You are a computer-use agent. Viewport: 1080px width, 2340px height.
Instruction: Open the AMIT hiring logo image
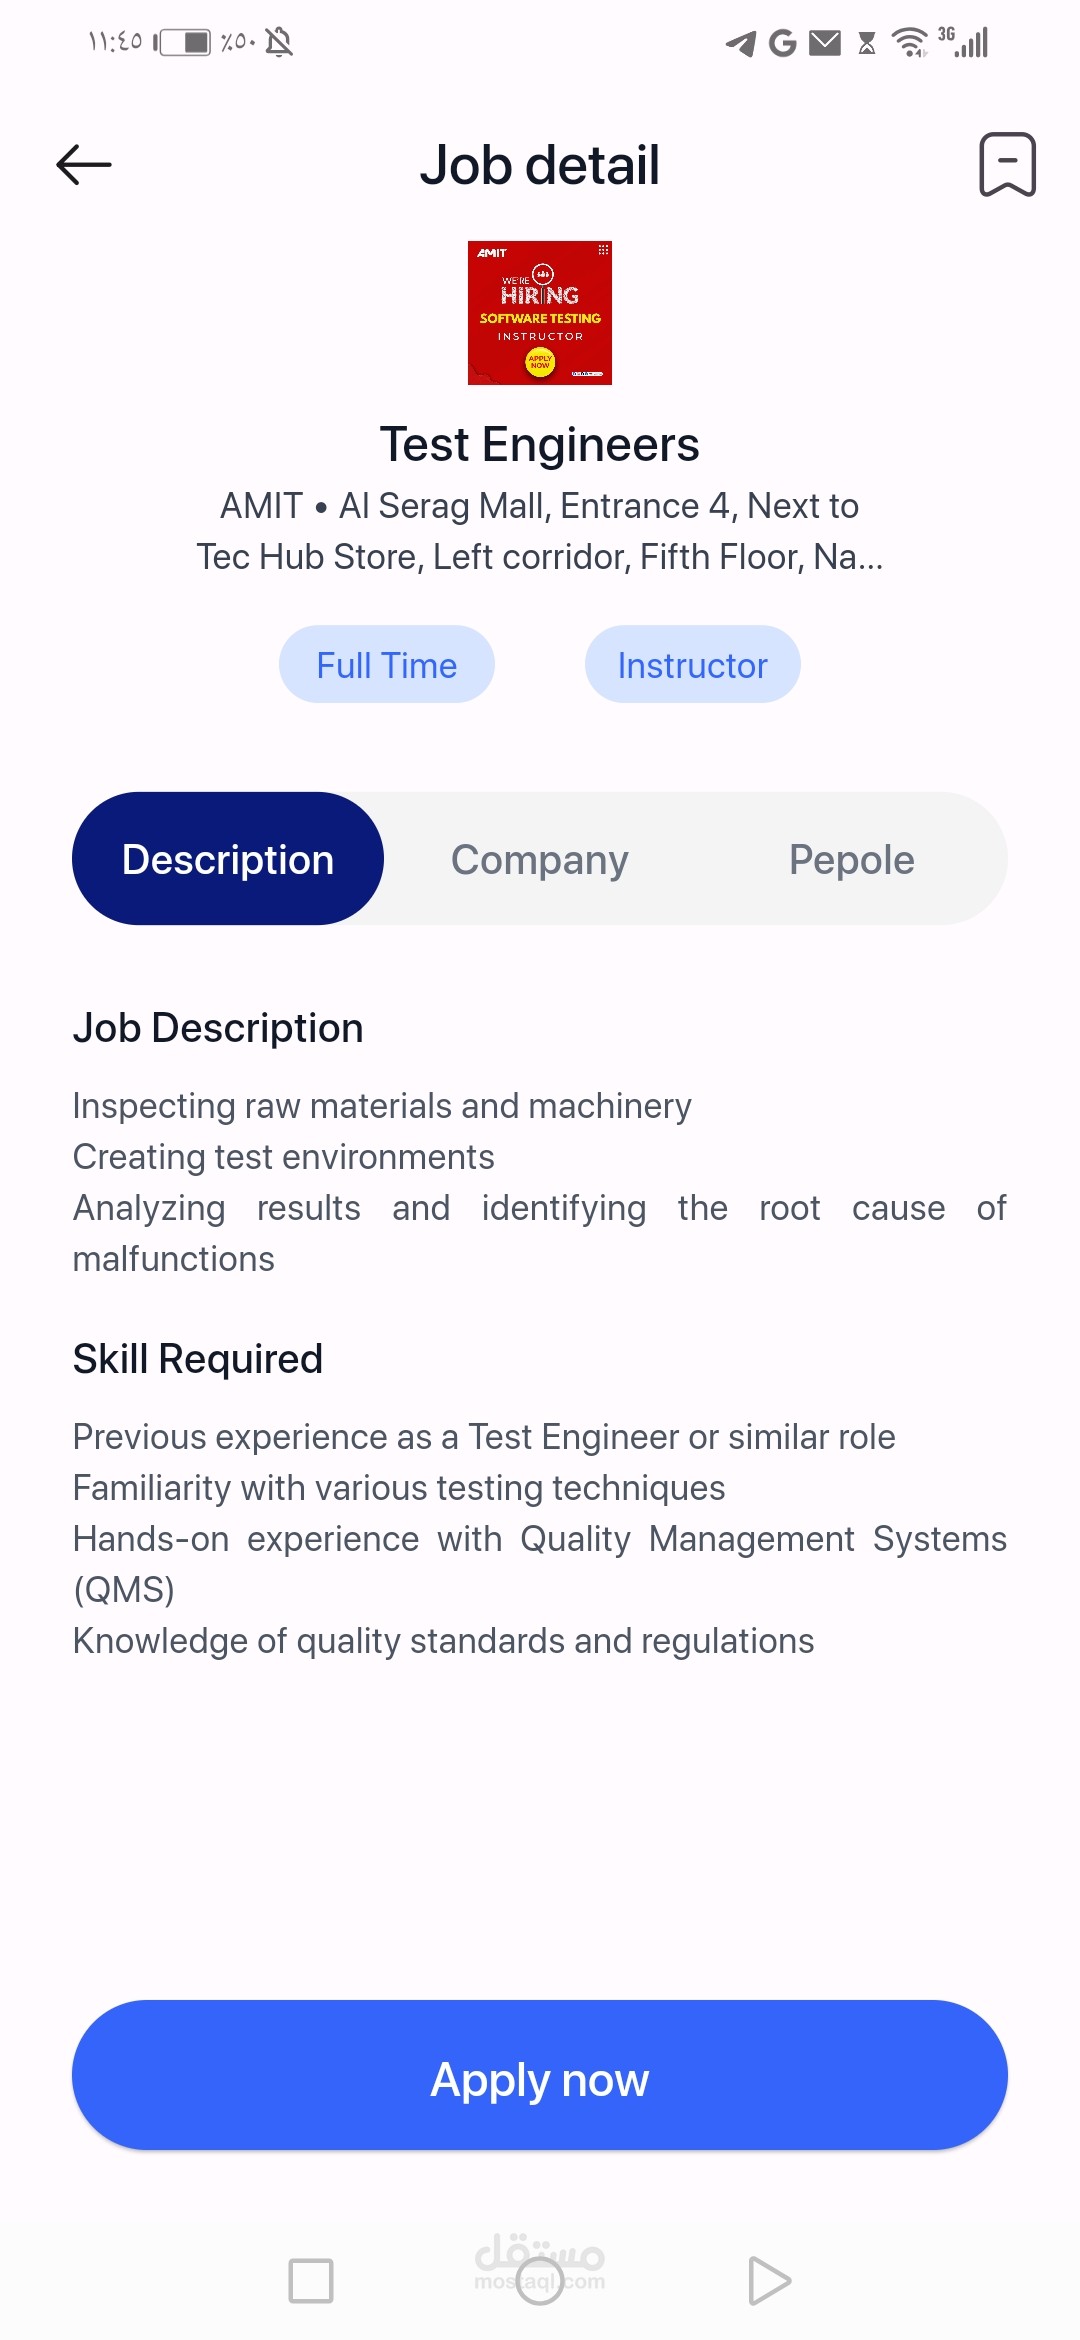click(540, 313)
